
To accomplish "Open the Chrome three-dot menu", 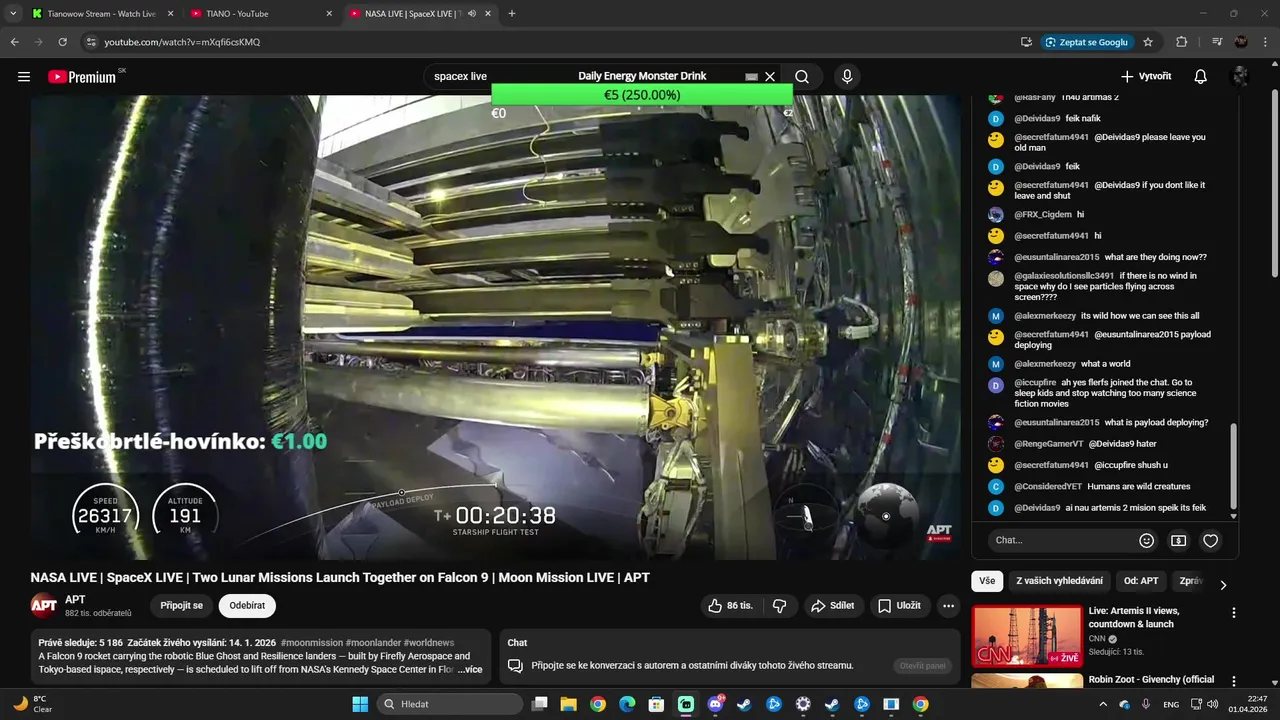I will 1265,42.
